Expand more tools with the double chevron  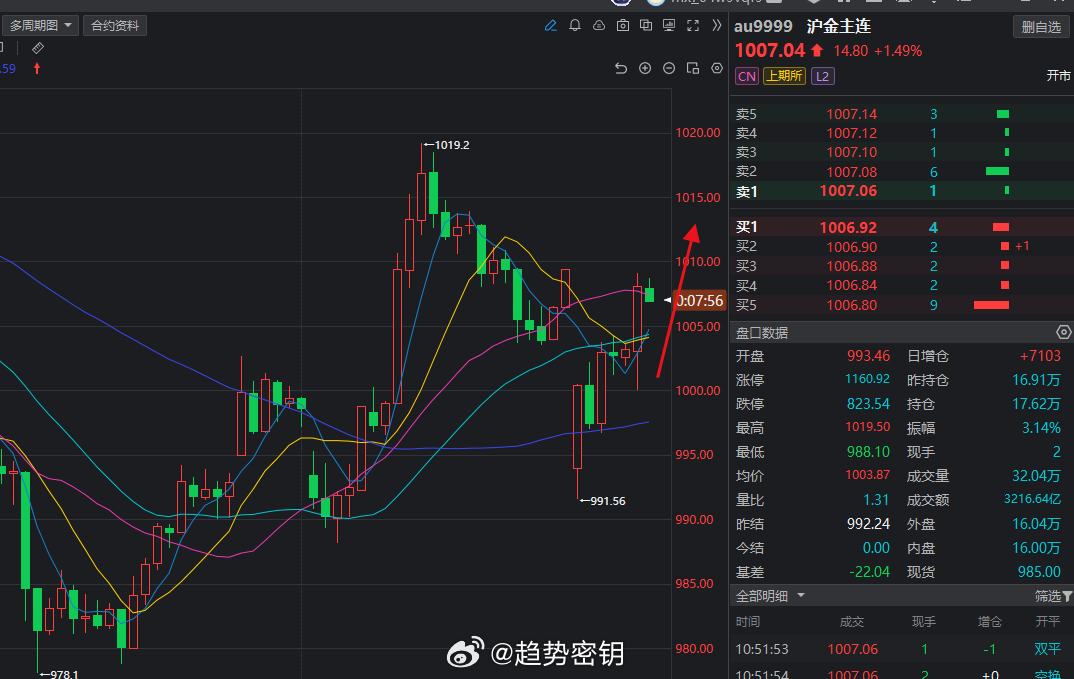716,25
